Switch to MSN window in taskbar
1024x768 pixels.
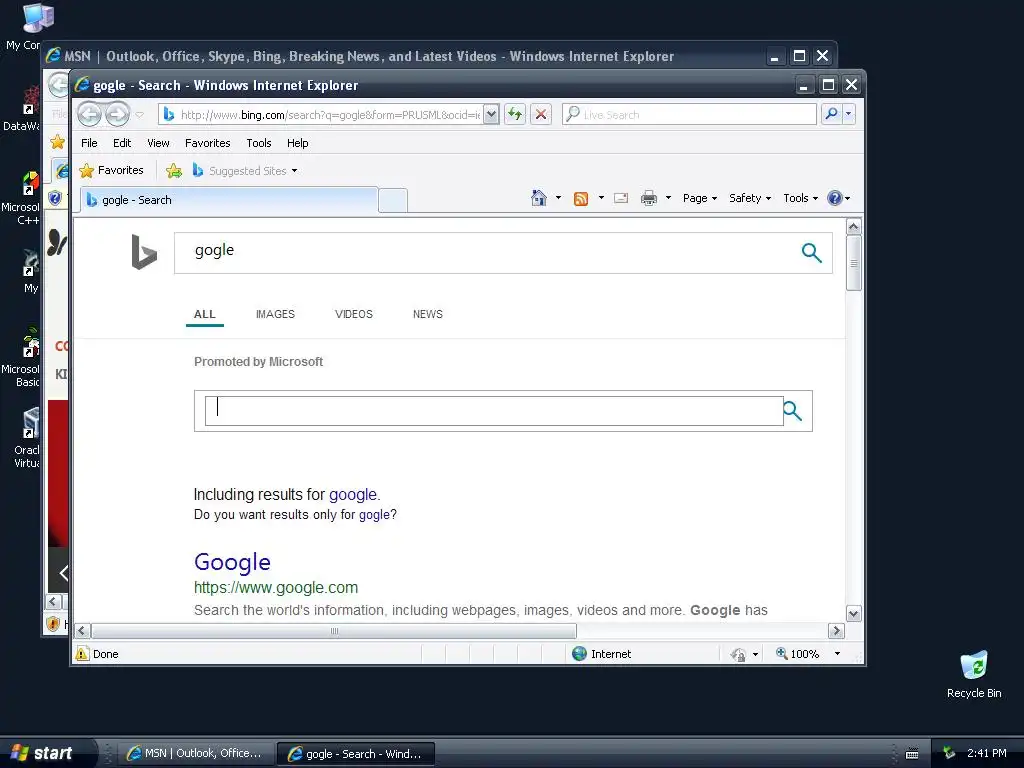[x=195, y=754]
